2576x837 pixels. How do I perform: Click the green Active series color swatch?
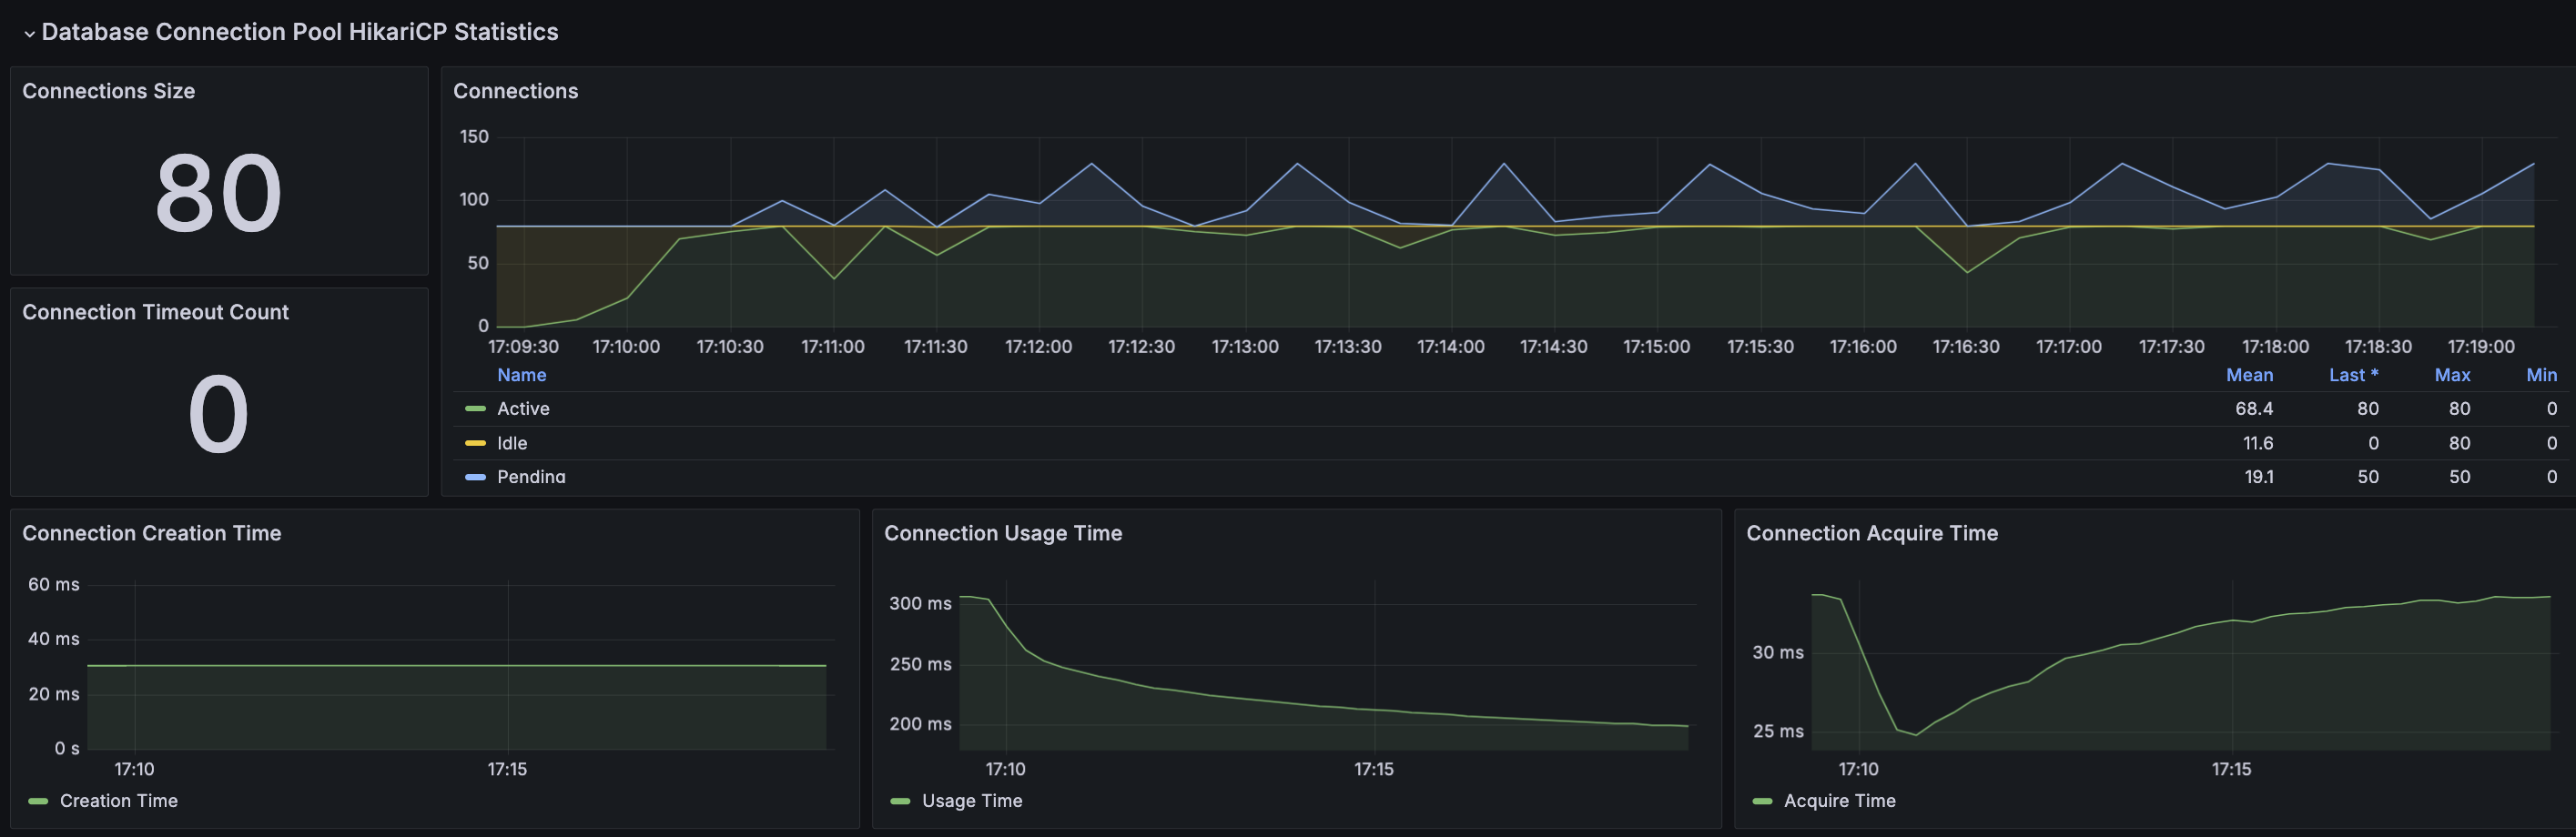[475, 409]
